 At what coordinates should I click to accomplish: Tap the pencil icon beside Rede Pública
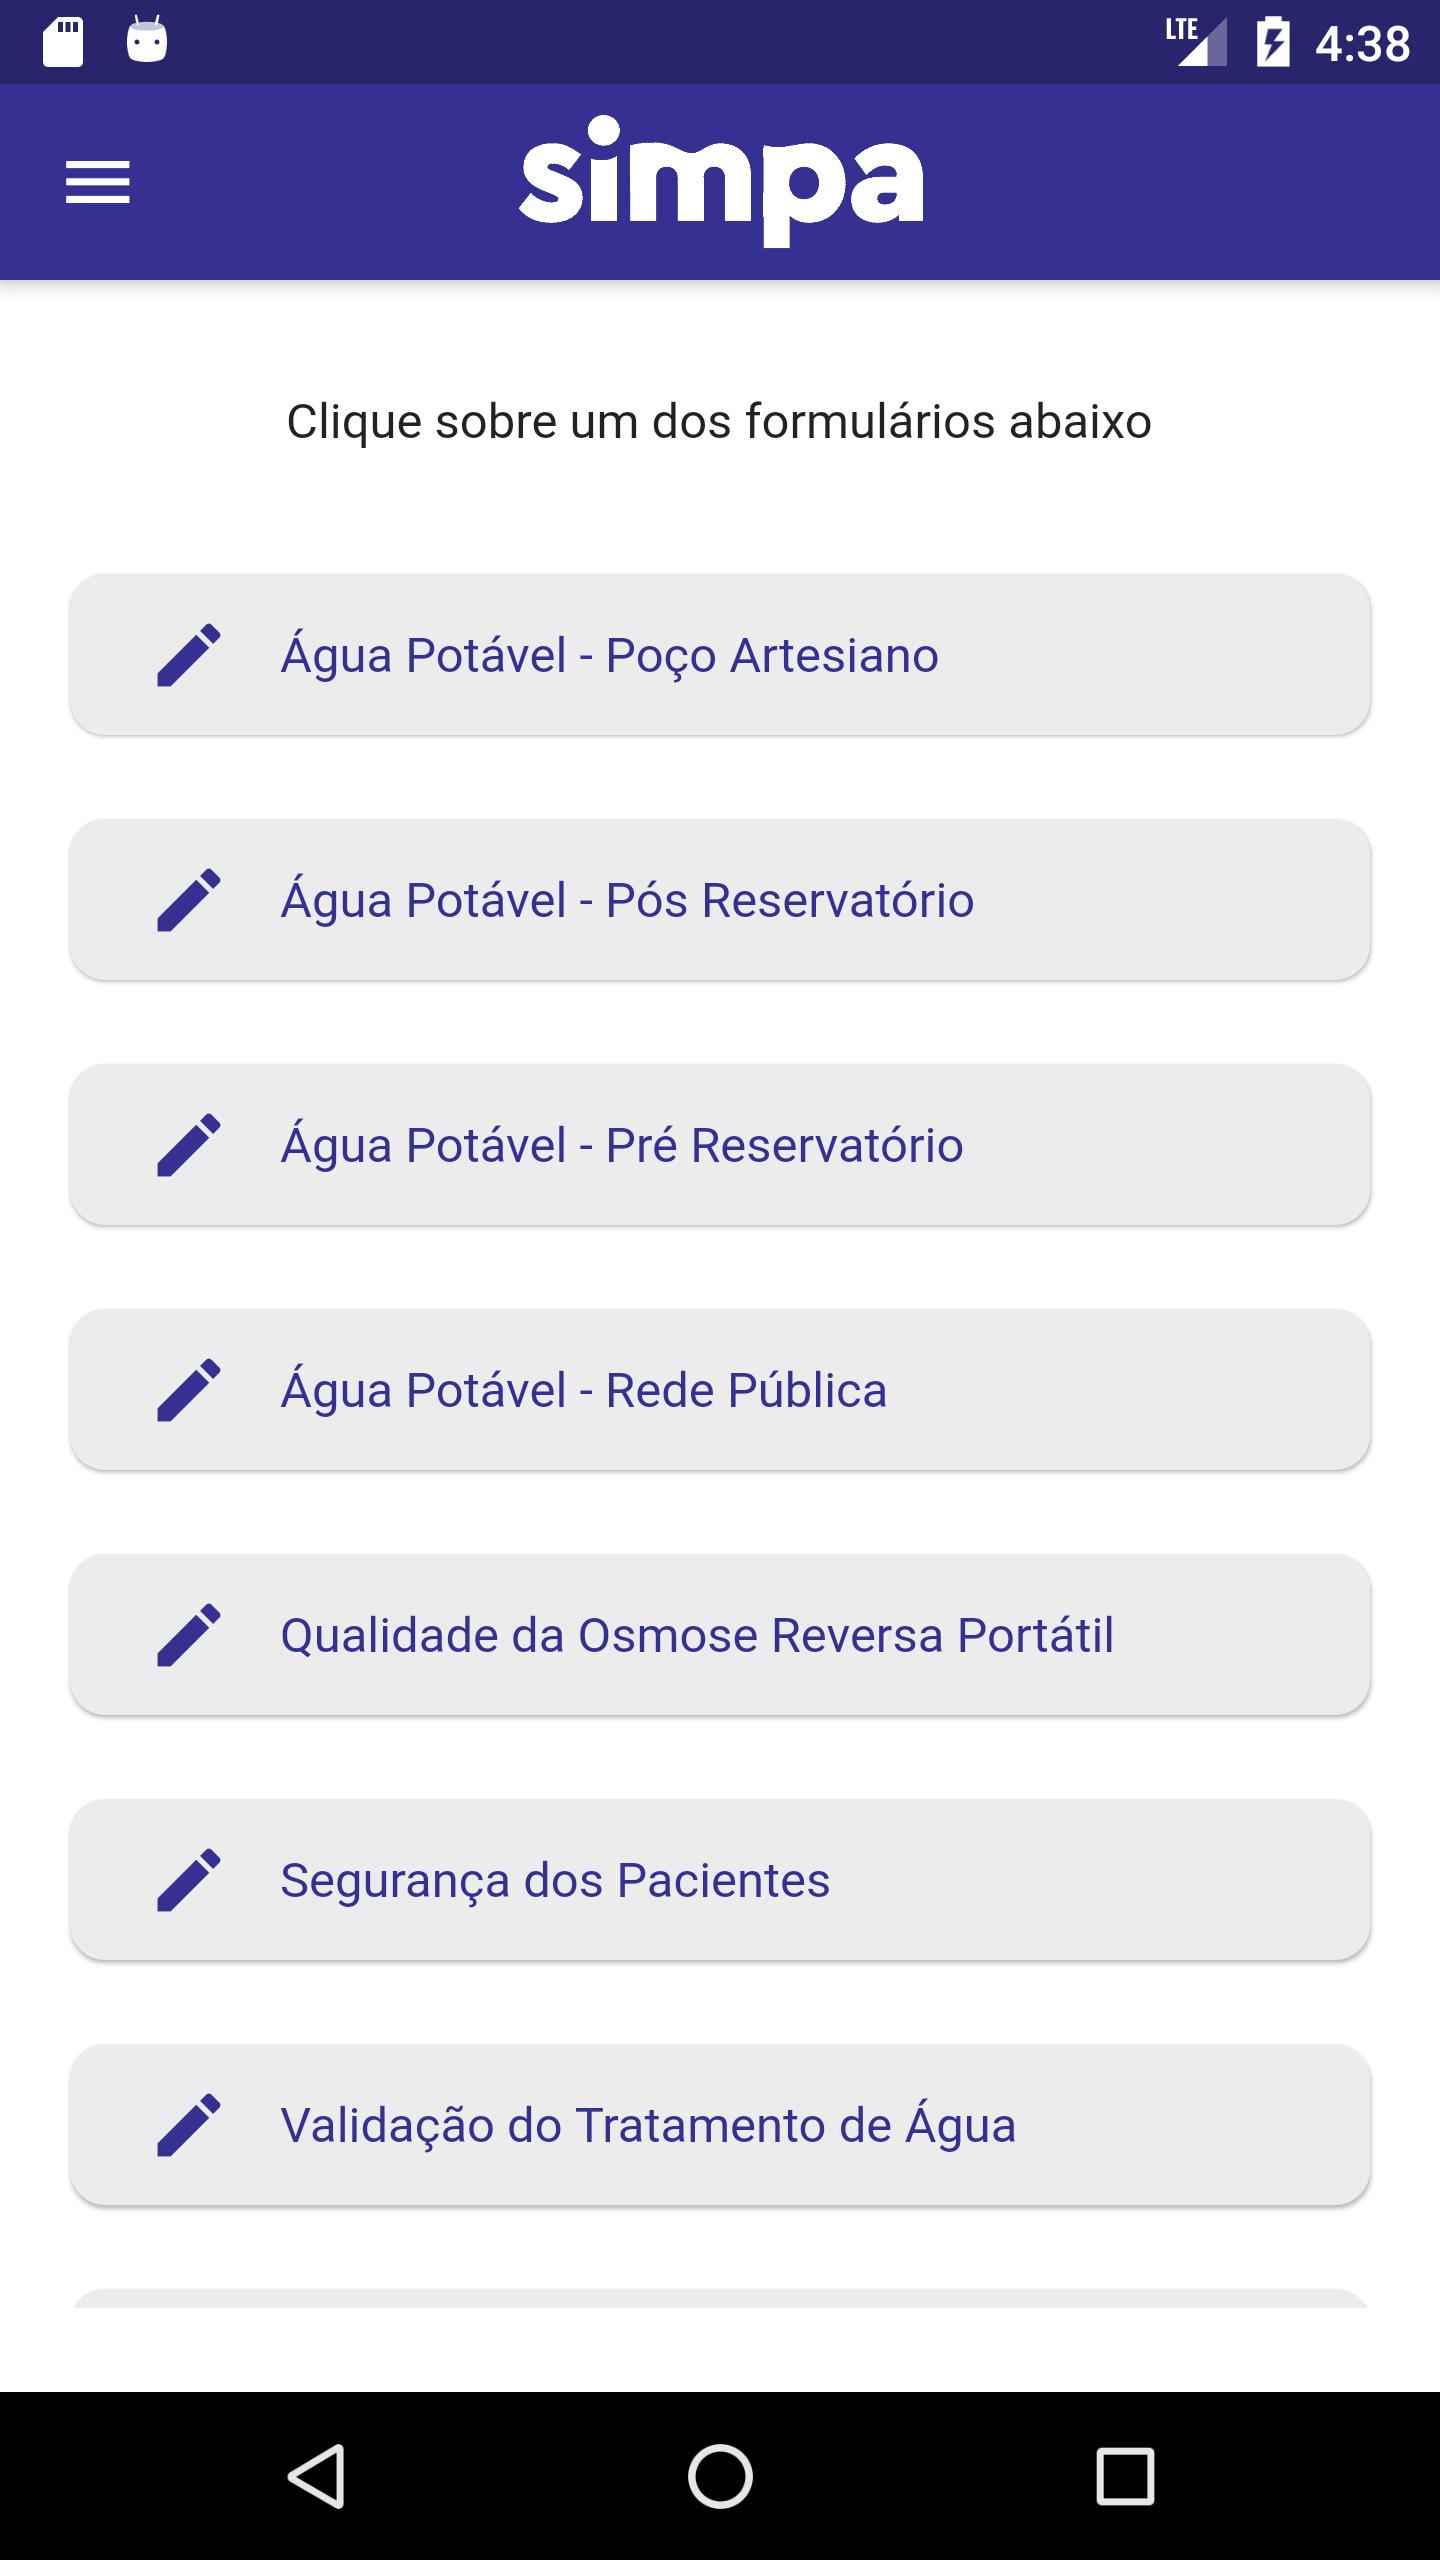(x=189, y=1390)
